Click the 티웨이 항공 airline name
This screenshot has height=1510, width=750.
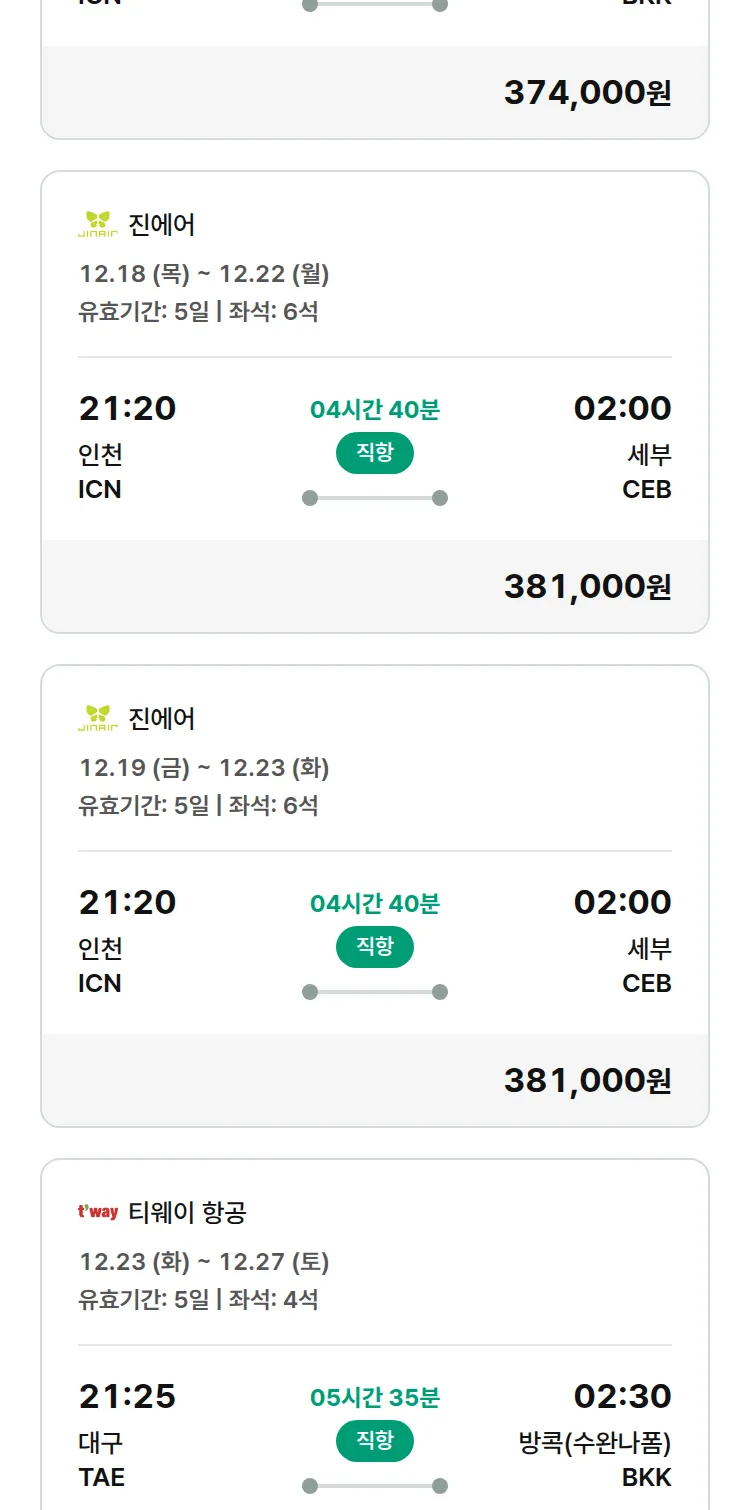[x=187, y=1212]
